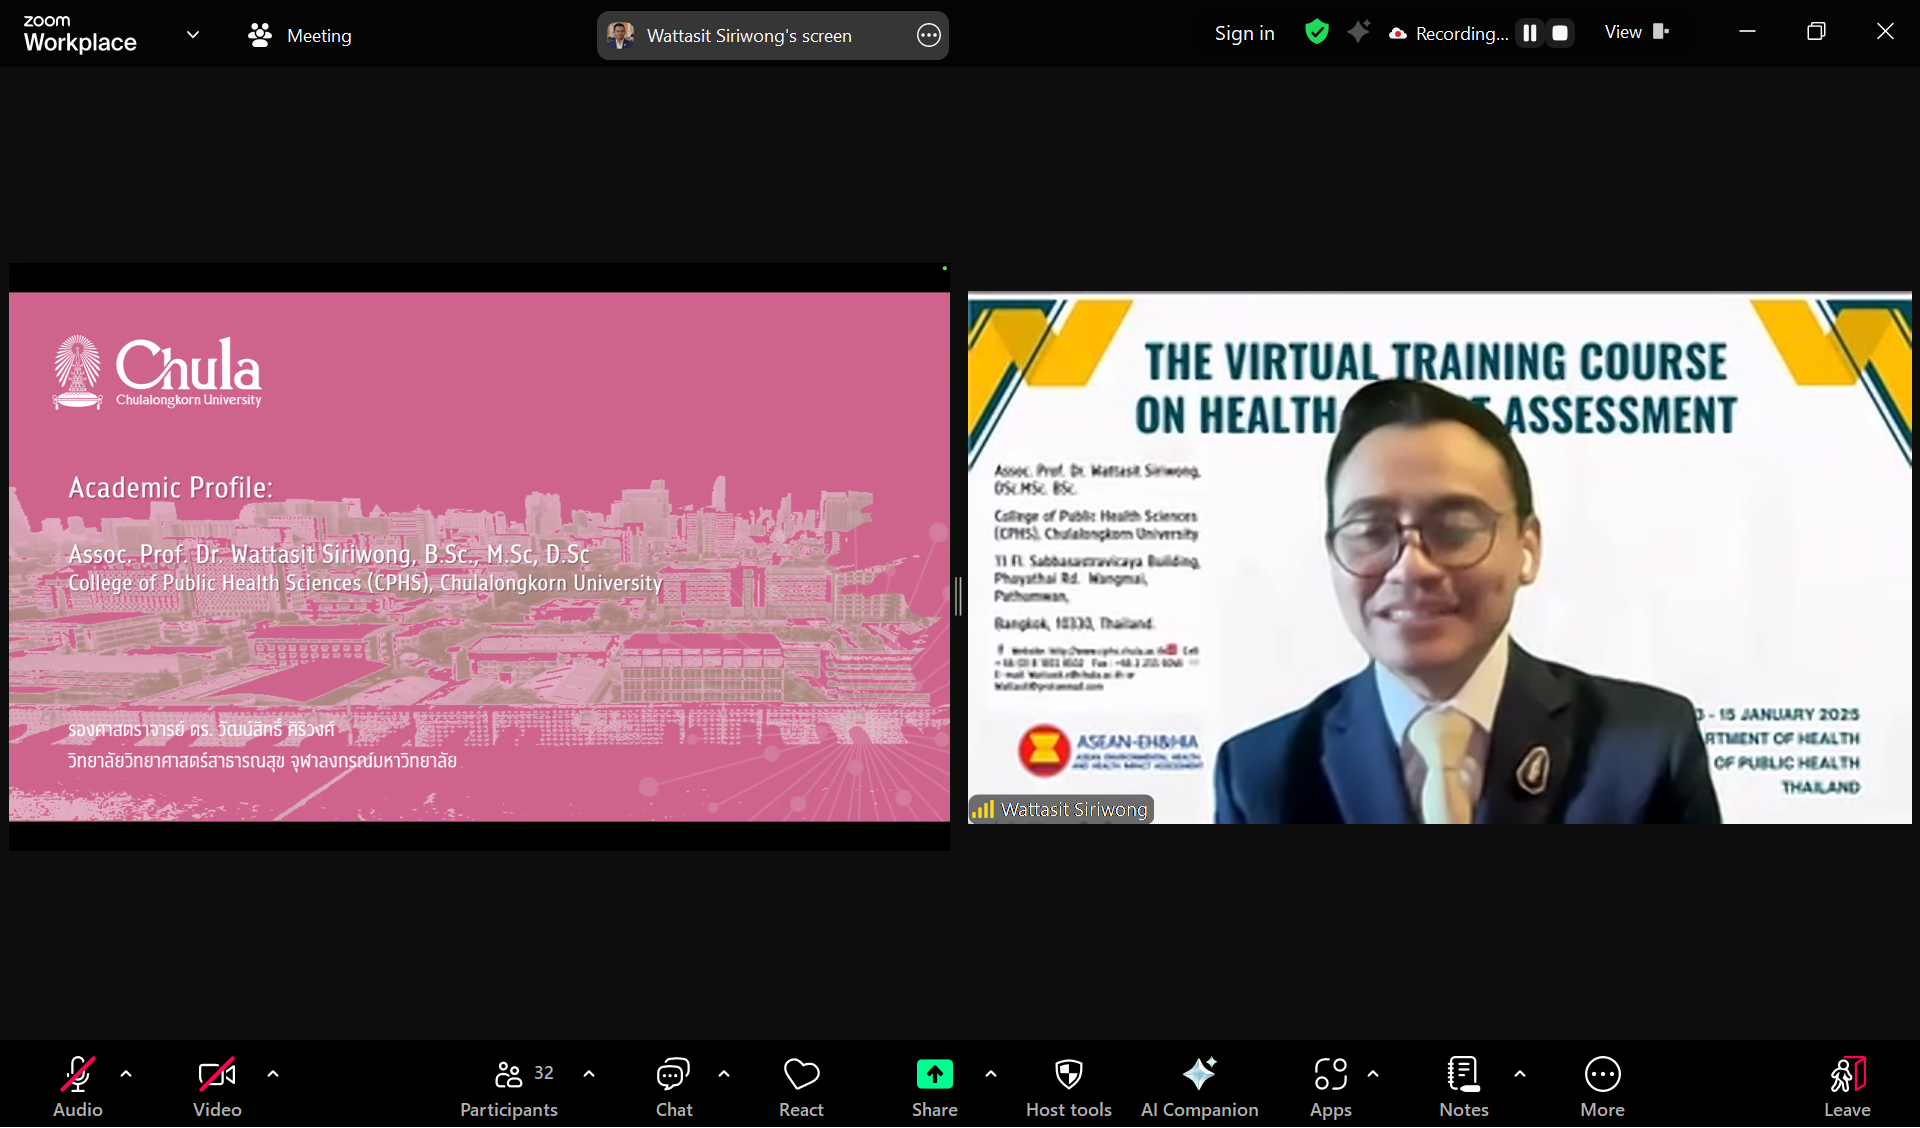Open the Participants panel
The height and width of the screenshot is (1128, 1920).
click(509, 1075)
